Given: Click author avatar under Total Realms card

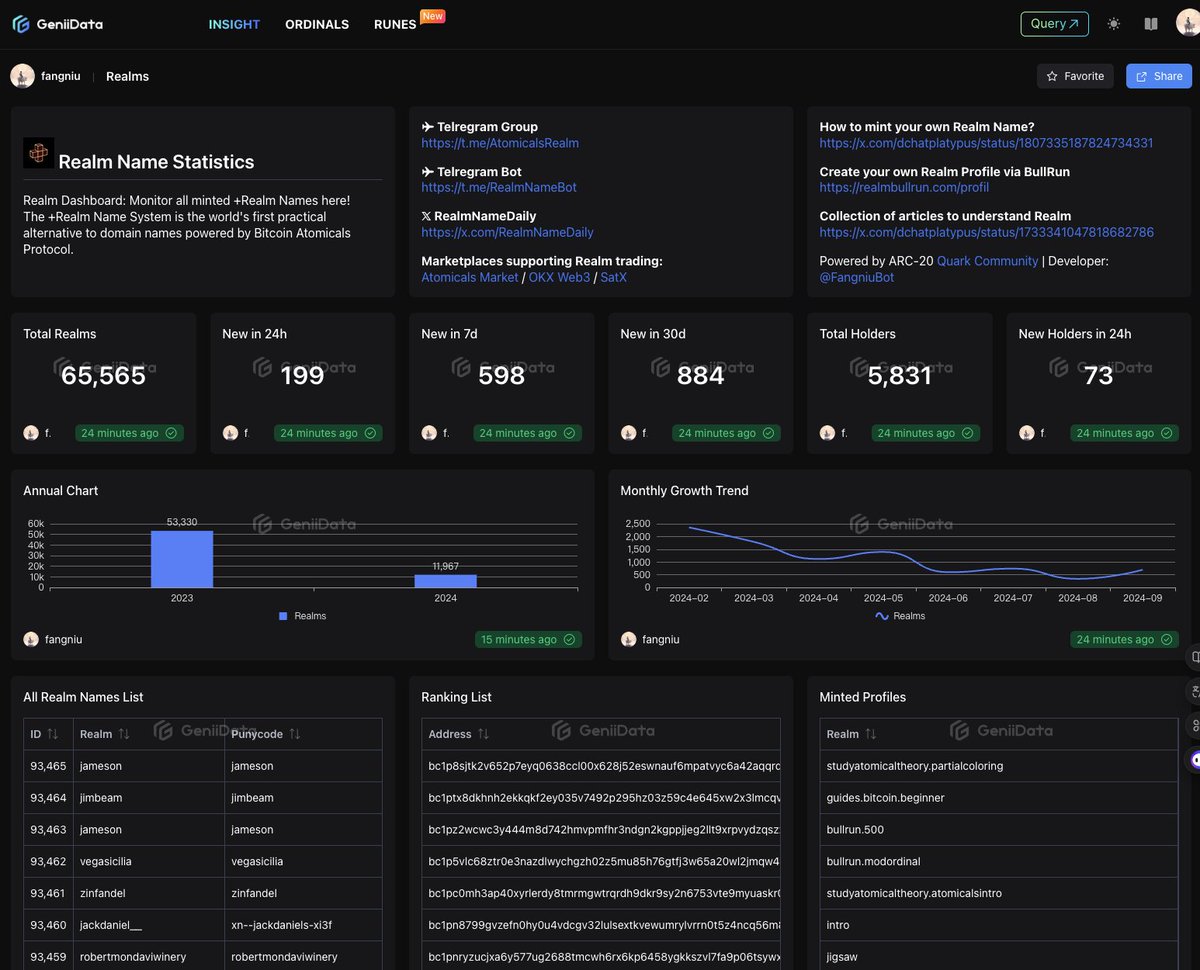Looking at the screenshot, I should 31,433.
